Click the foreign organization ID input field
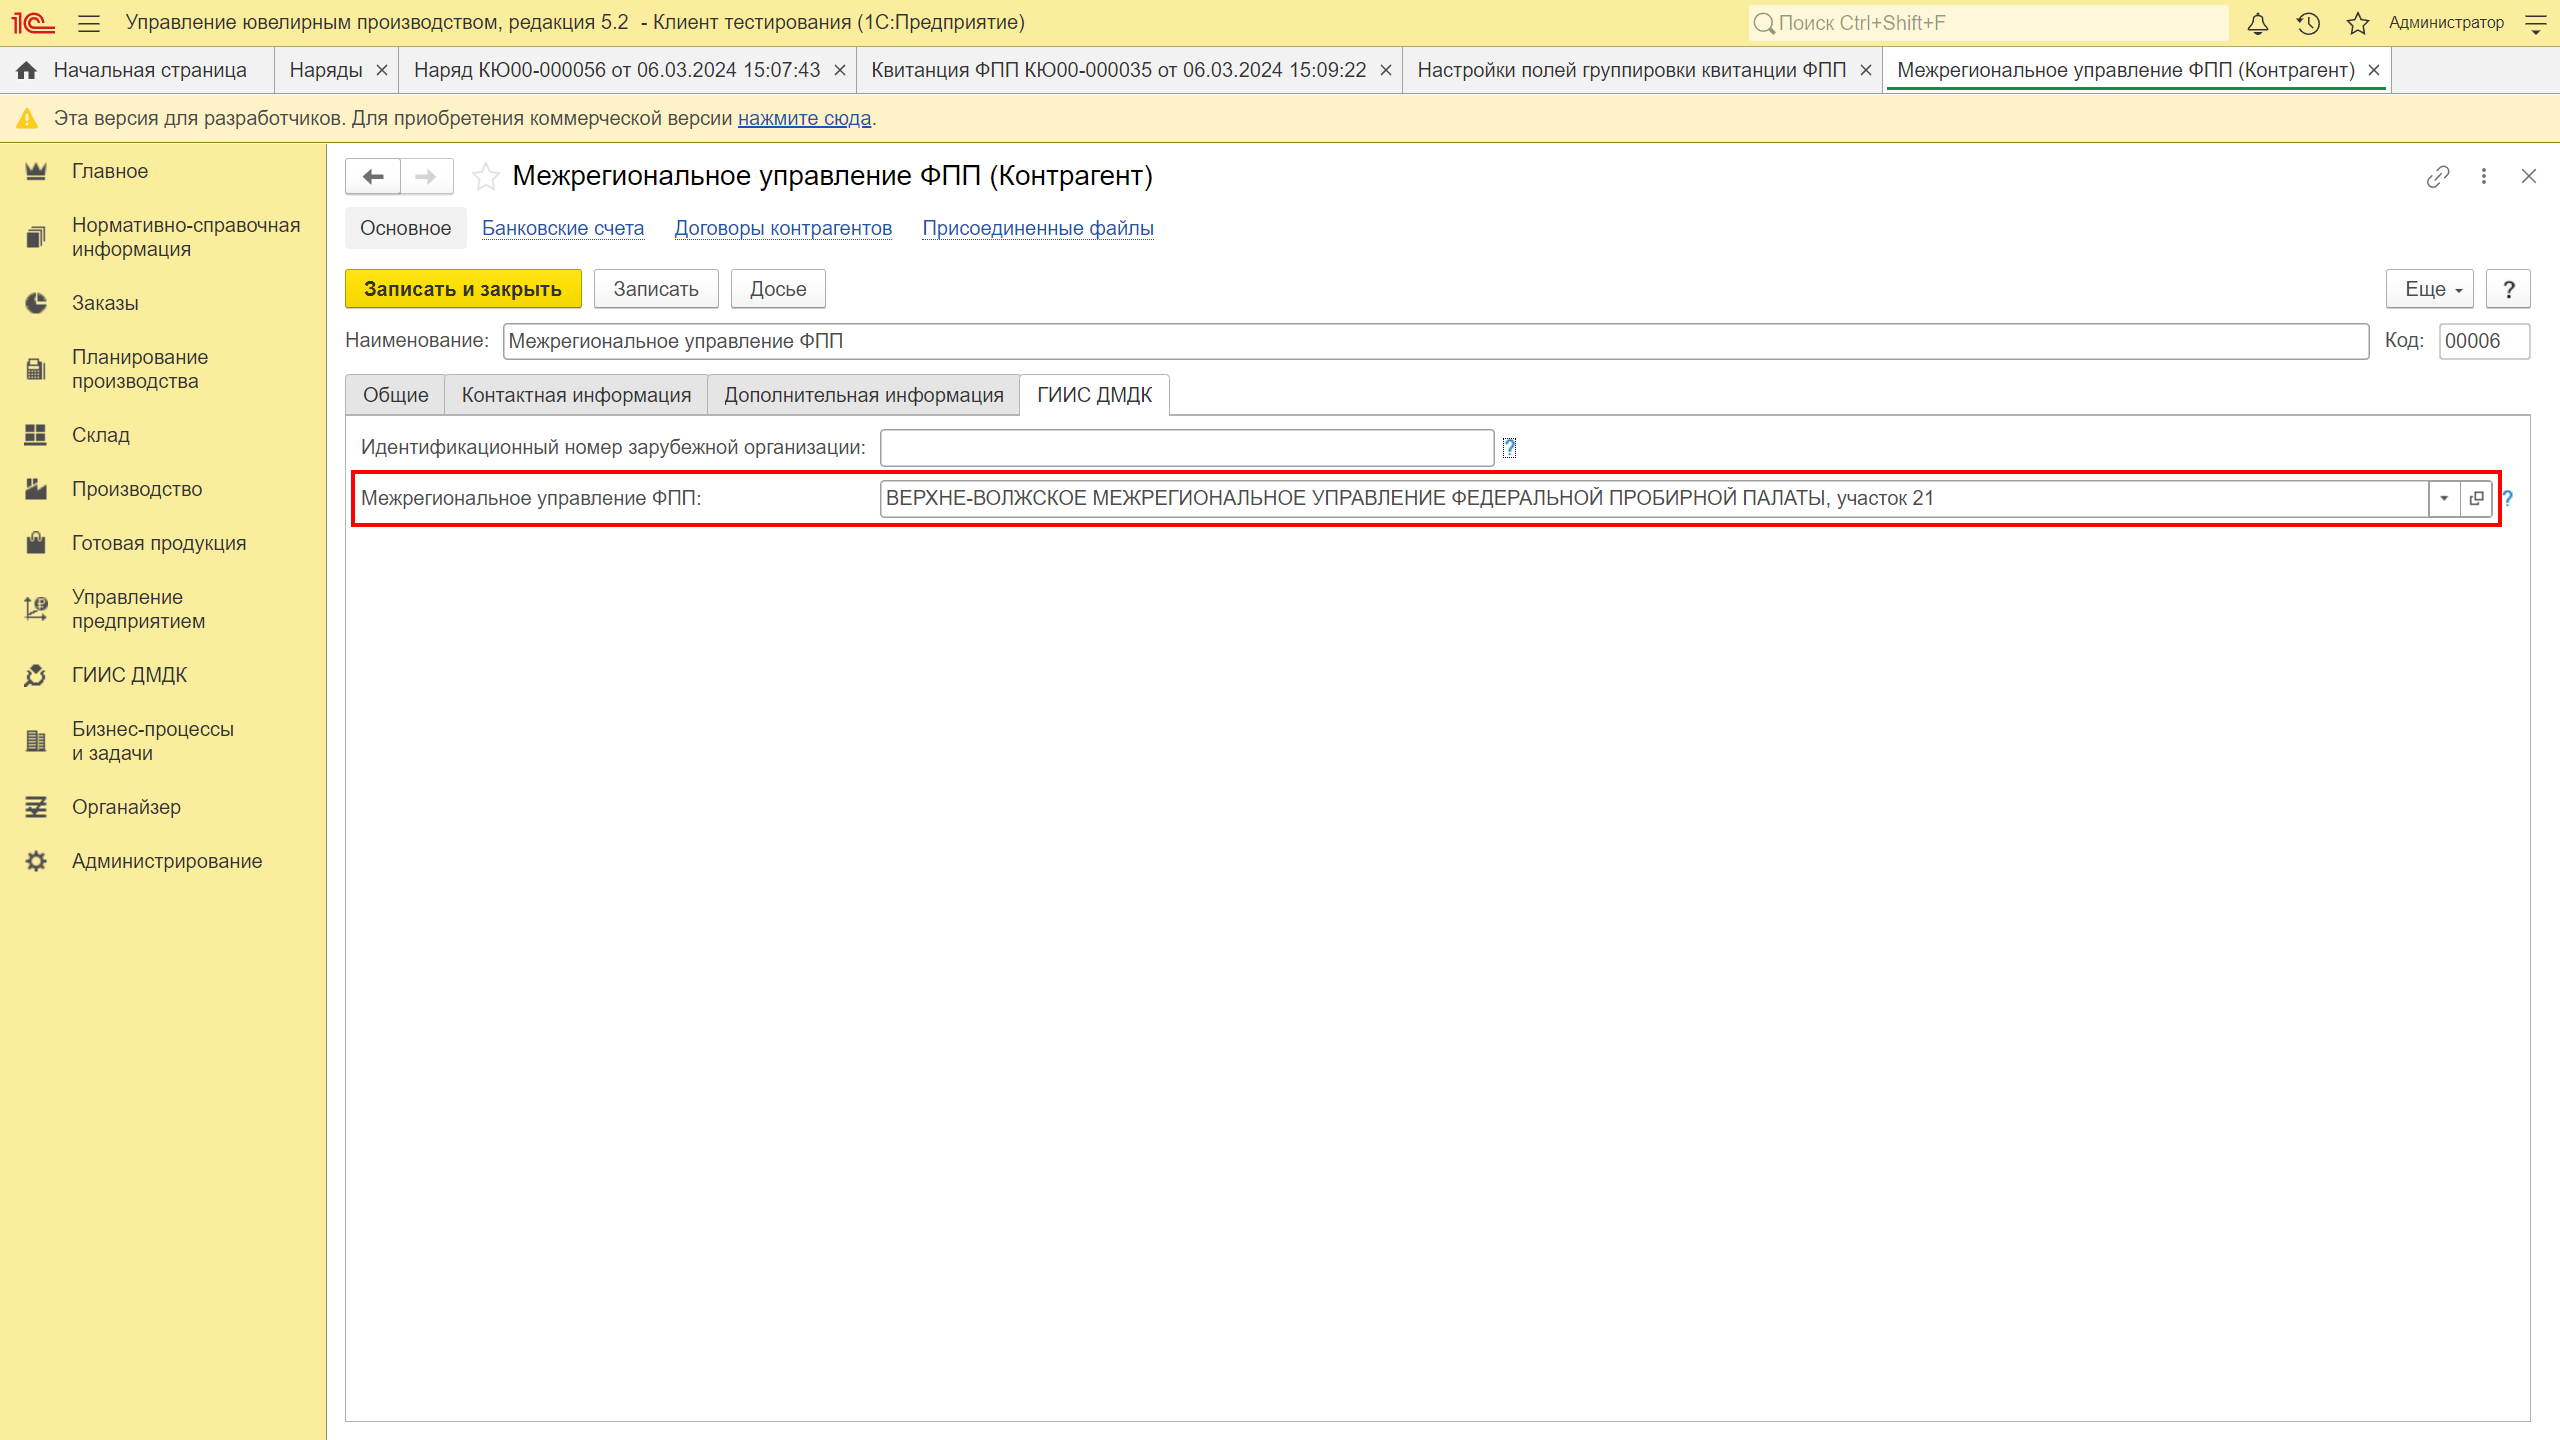The image size is (2560, 1440). click(1187, 448)
